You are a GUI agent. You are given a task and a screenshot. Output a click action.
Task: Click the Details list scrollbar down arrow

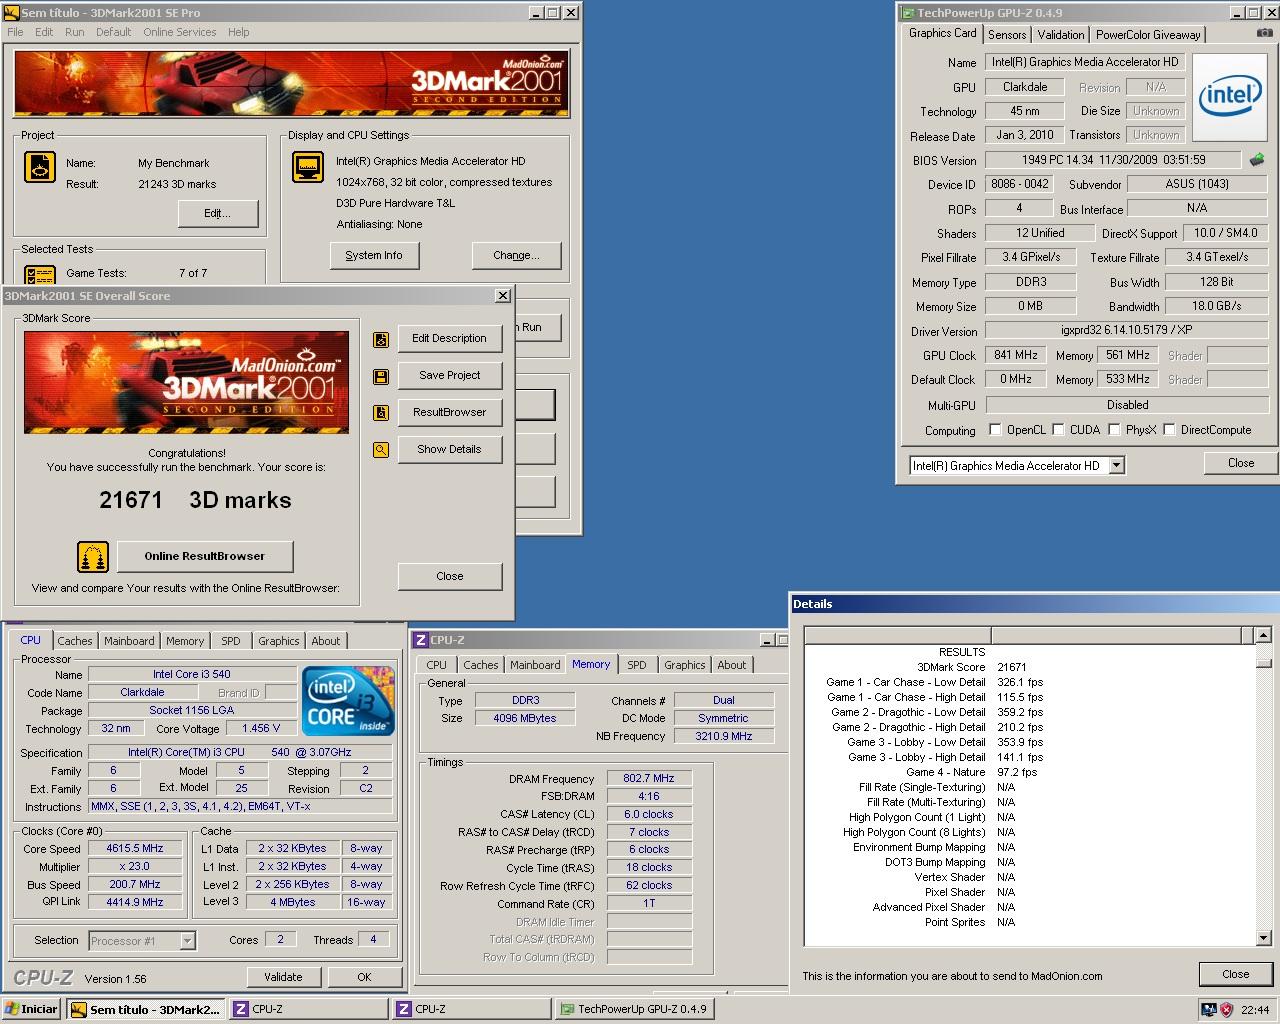tap(1263, 938)
